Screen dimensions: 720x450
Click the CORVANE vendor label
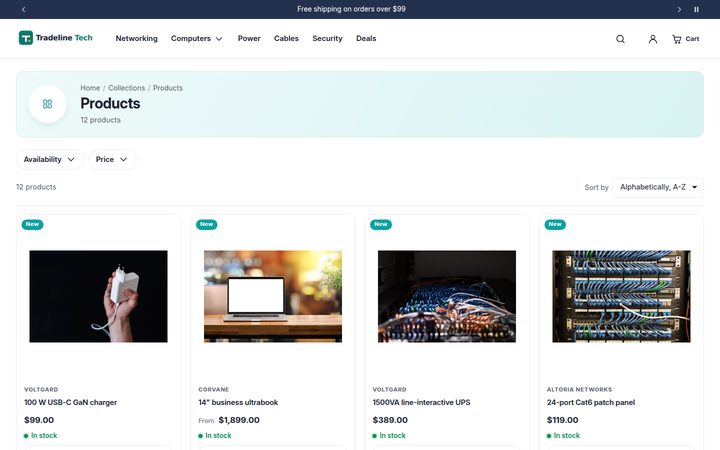point(214,389)
